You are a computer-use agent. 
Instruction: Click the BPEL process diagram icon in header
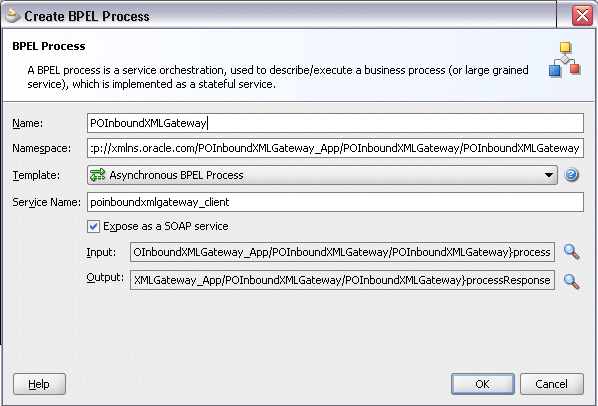pyautogui.click(x=564, y=59)
